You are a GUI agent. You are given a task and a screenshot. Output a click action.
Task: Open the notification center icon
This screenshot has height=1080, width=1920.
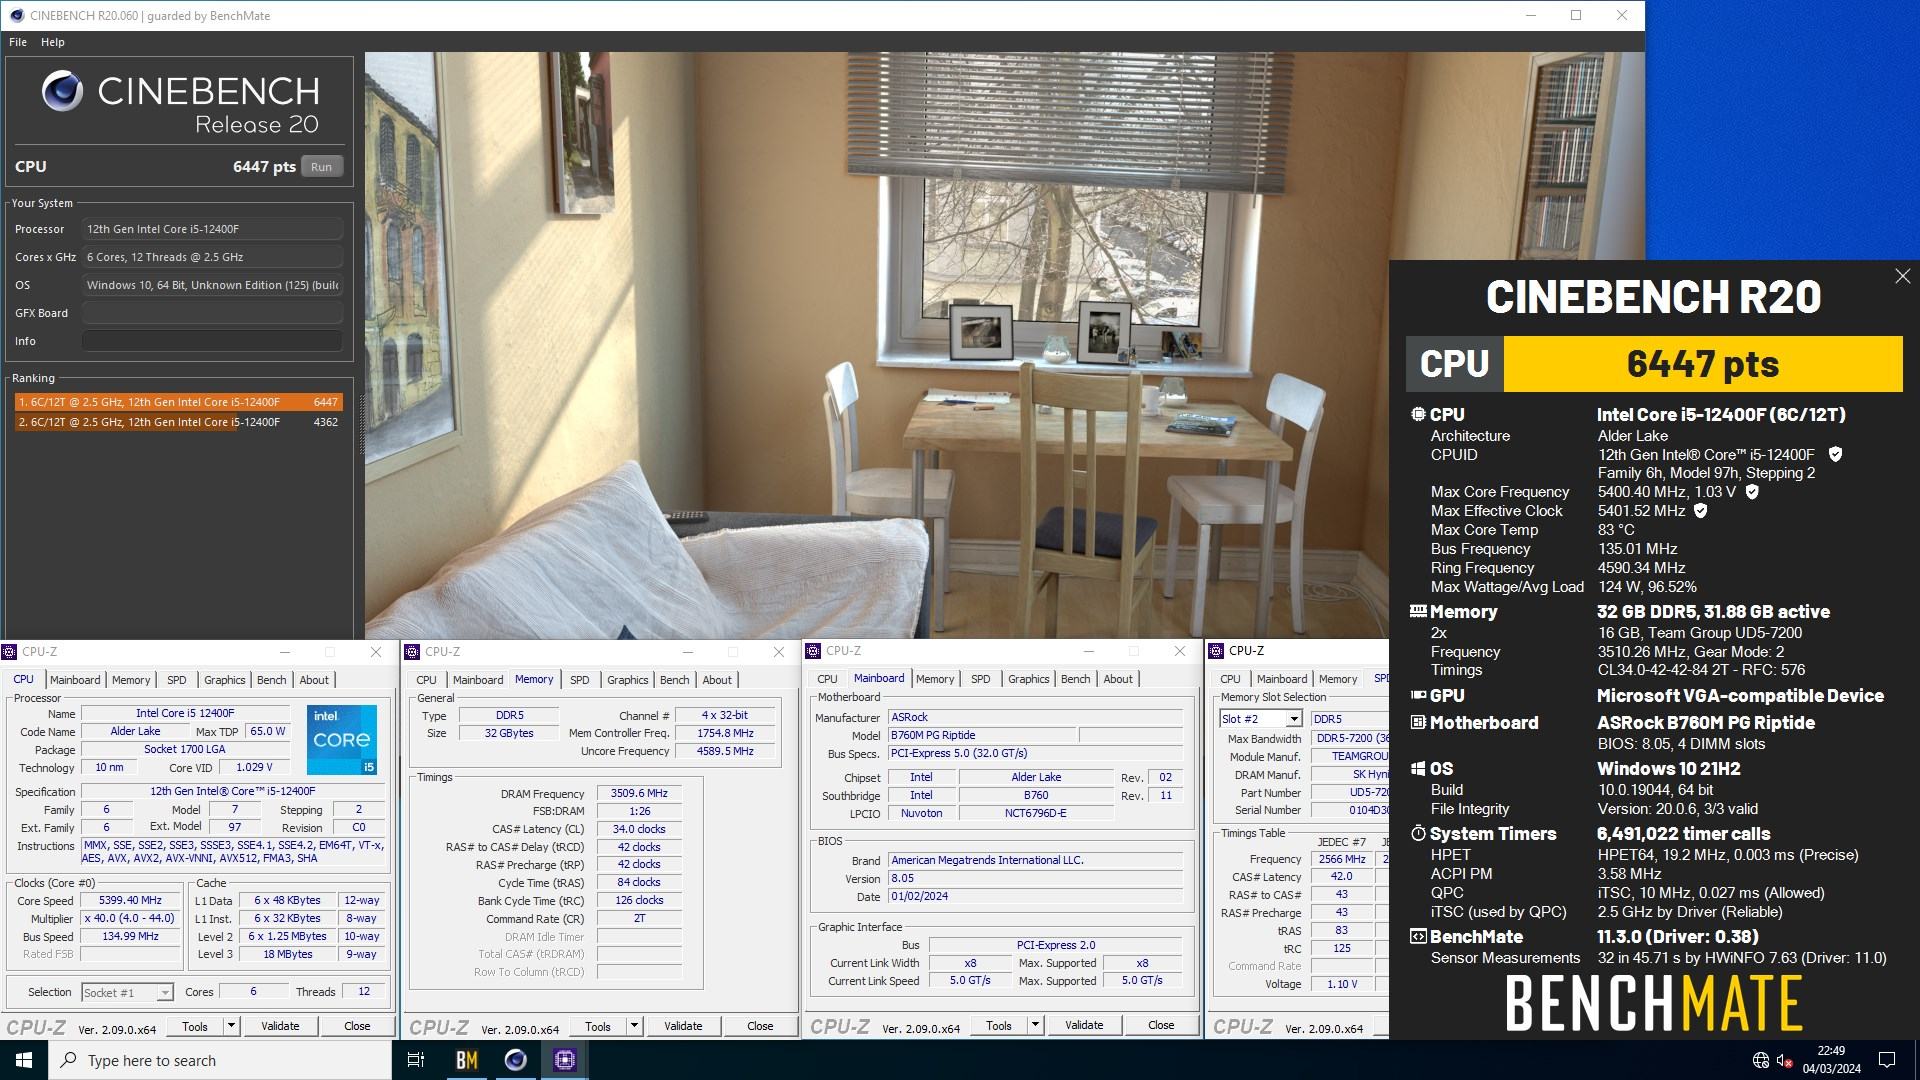[x=1887, y=1060]
